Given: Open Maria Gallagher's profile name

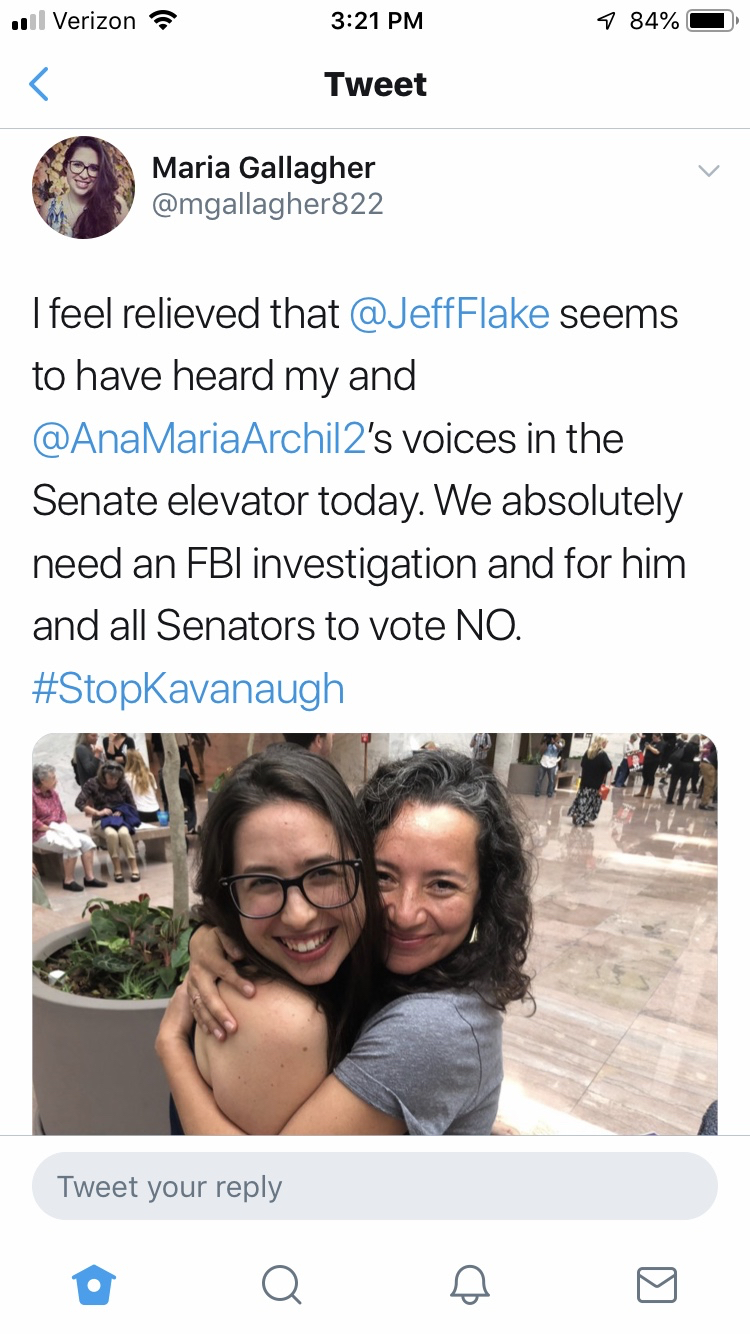Looking at the screenshot, I should pos(263,168).
